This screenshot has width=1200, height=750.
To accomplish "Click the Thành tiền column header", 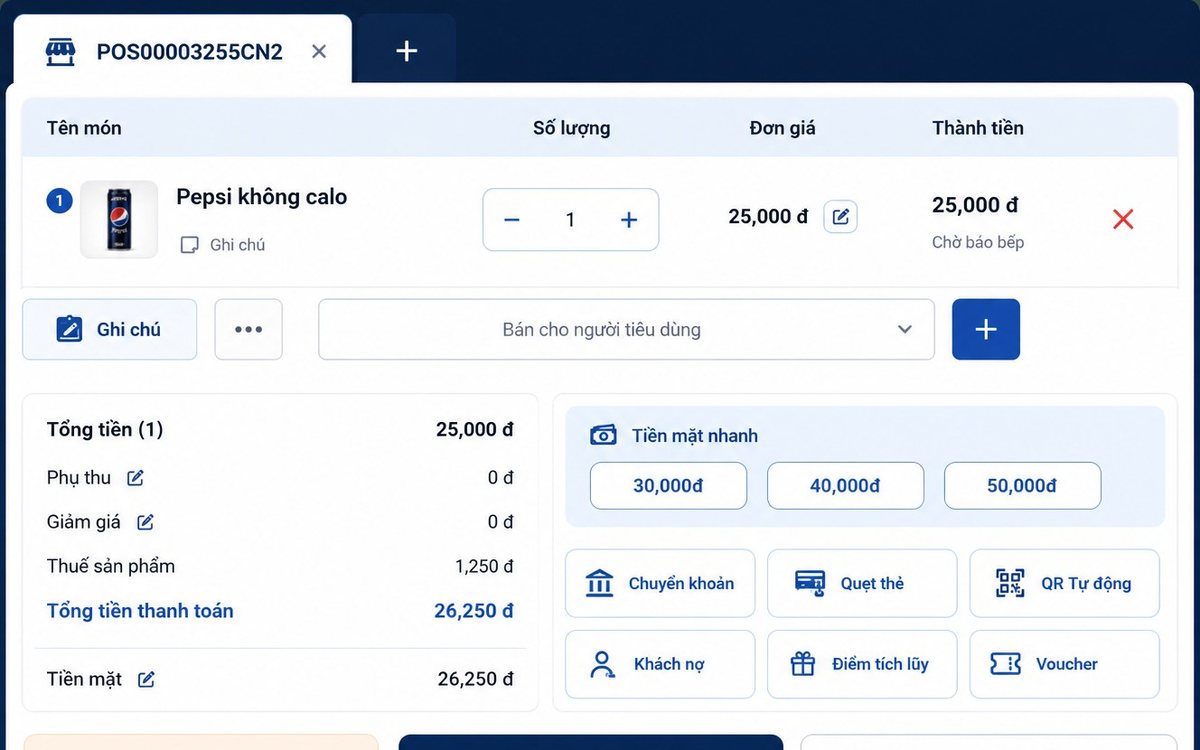I will click(x=978, y=128).
